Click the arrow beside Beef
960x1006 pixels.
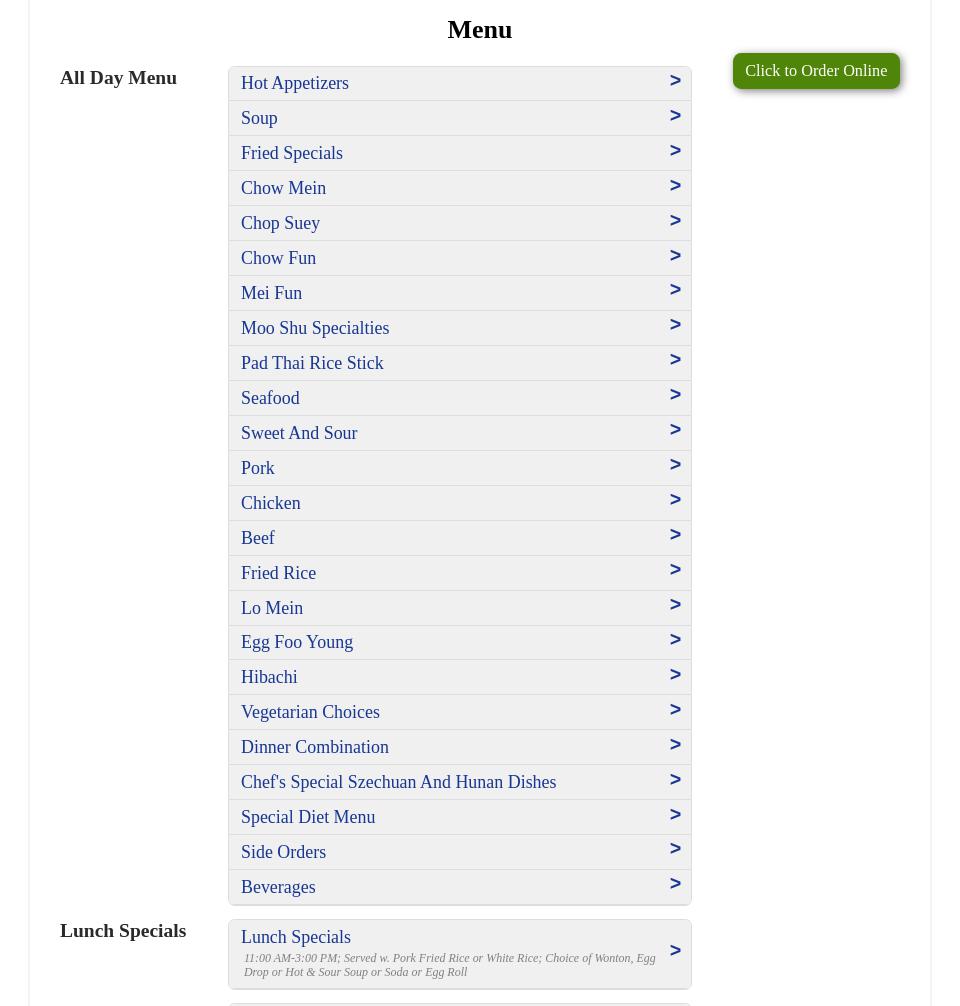(x=675, y=535)
